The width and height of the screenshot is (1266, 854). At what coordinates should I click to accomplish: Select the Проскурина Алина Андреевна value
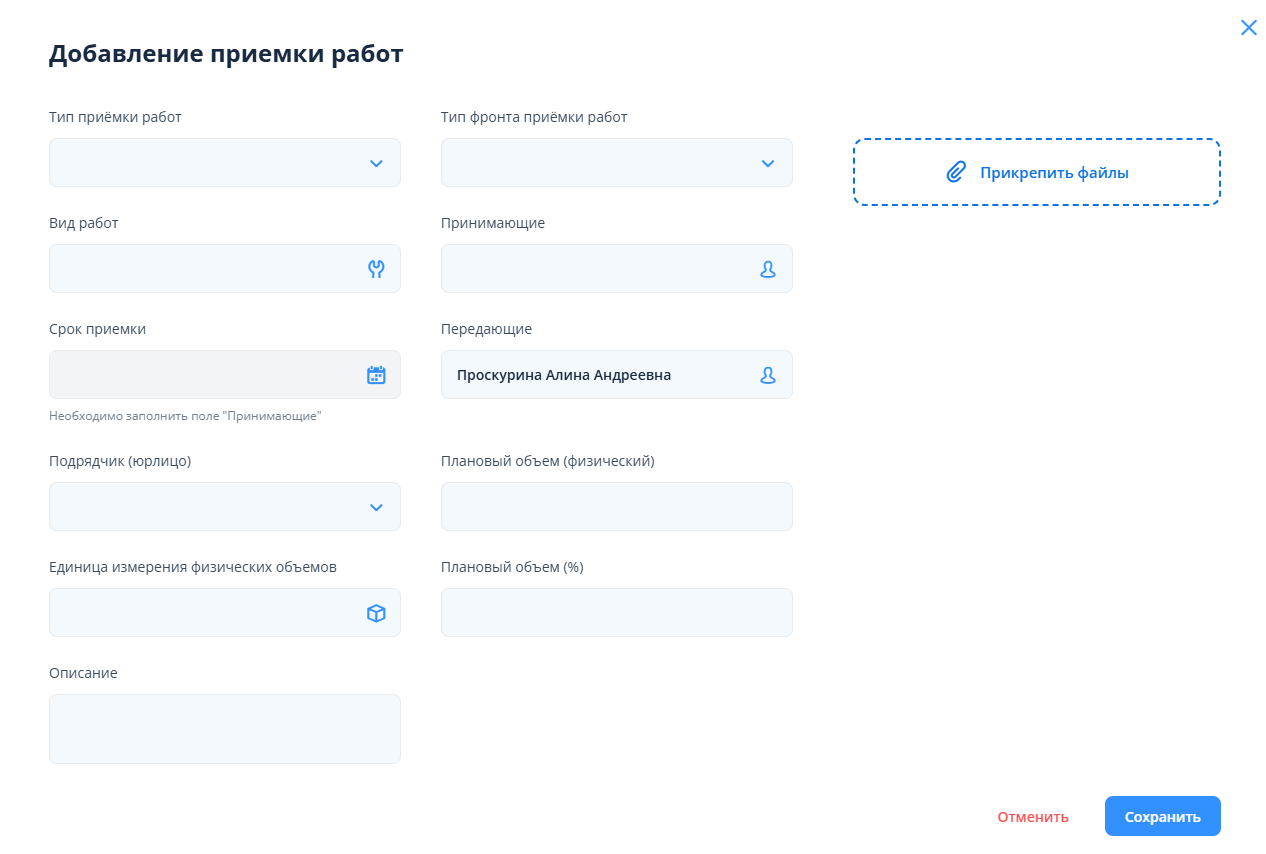coord(564,375)
